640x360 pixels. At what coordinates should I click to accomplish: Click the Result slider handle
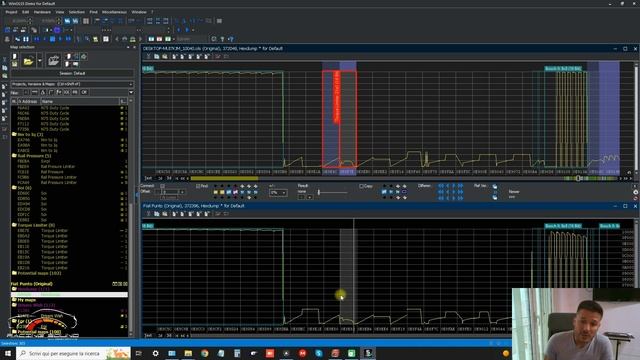[x=319, y=192]
